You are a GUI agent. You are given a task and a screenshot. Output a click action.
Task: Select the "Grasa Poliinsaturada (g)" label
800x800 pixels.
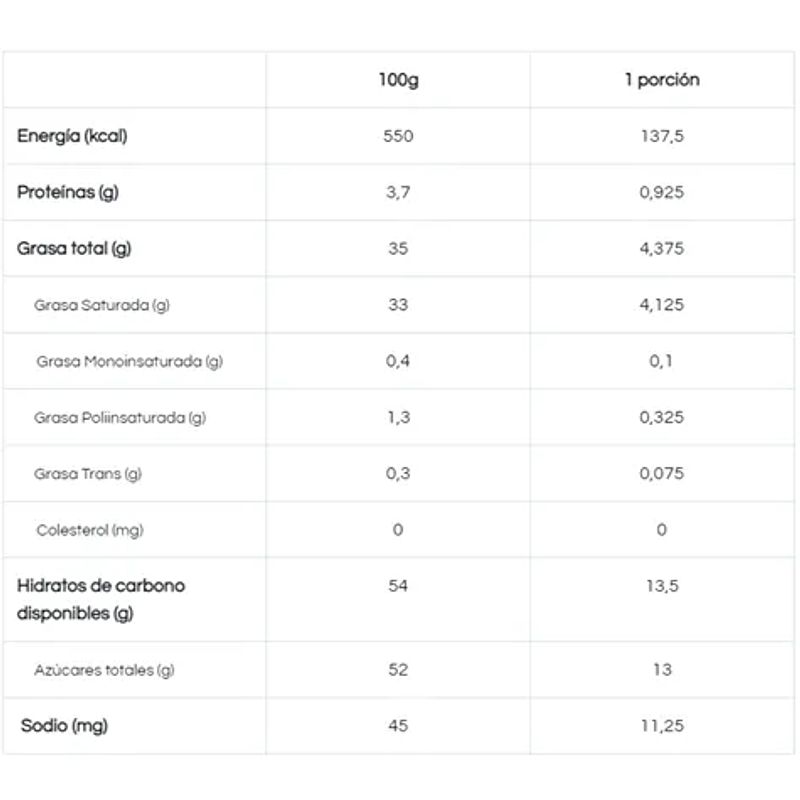coord(120,417)
